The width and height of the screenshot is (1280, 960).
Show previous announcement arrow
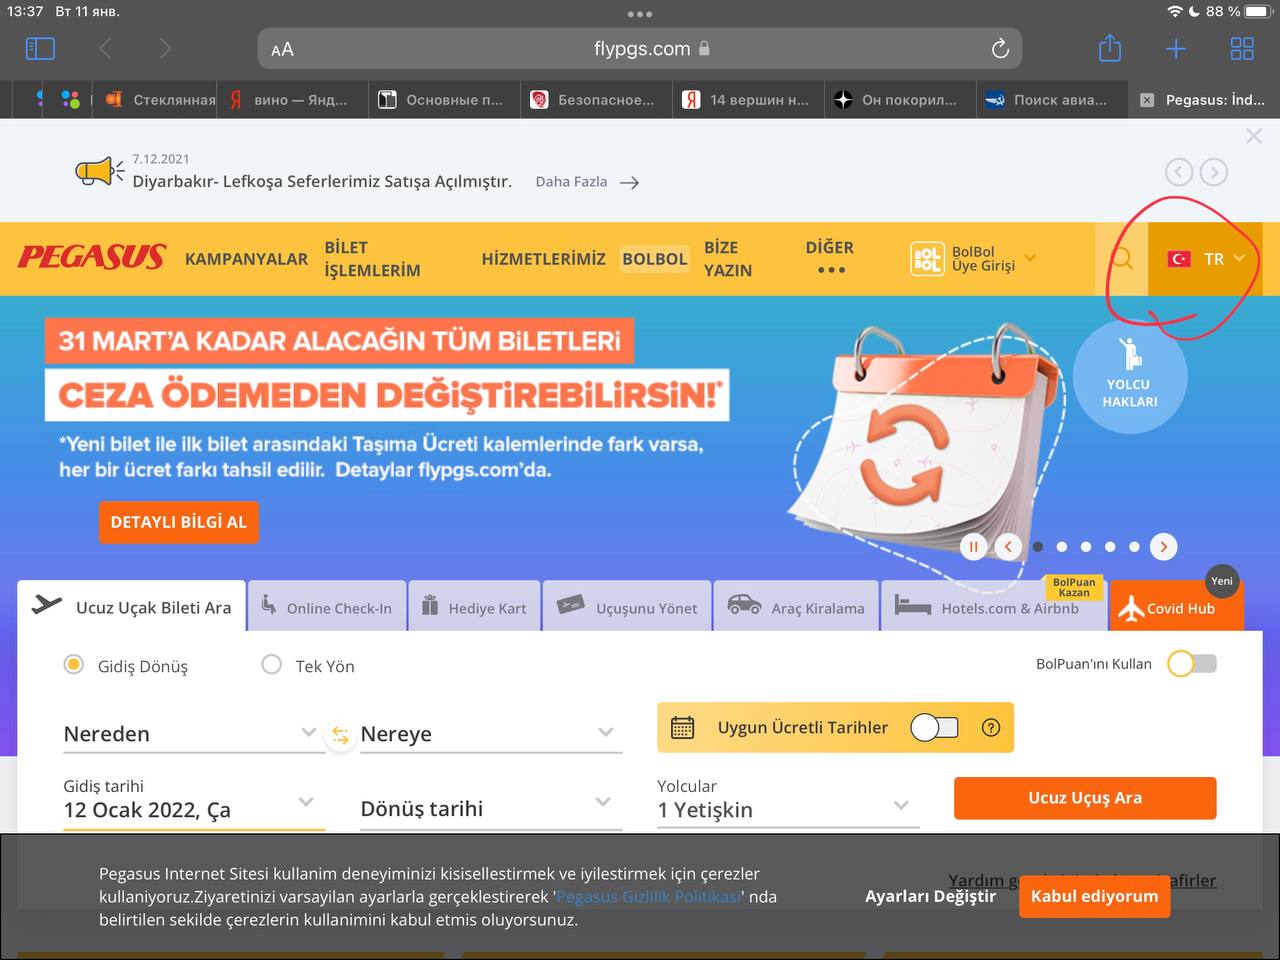click(x=1179, y=172)
